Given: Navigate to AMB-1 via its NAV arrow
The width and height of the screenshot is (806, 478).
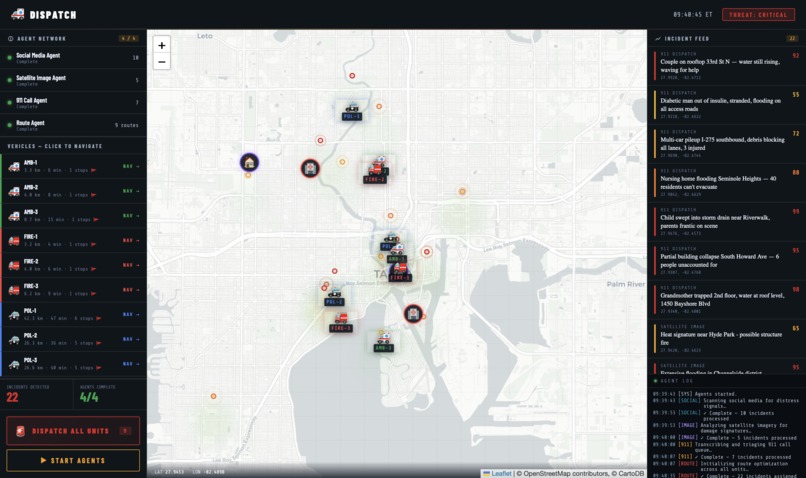Looking at the screenshot, I should 131,166.
